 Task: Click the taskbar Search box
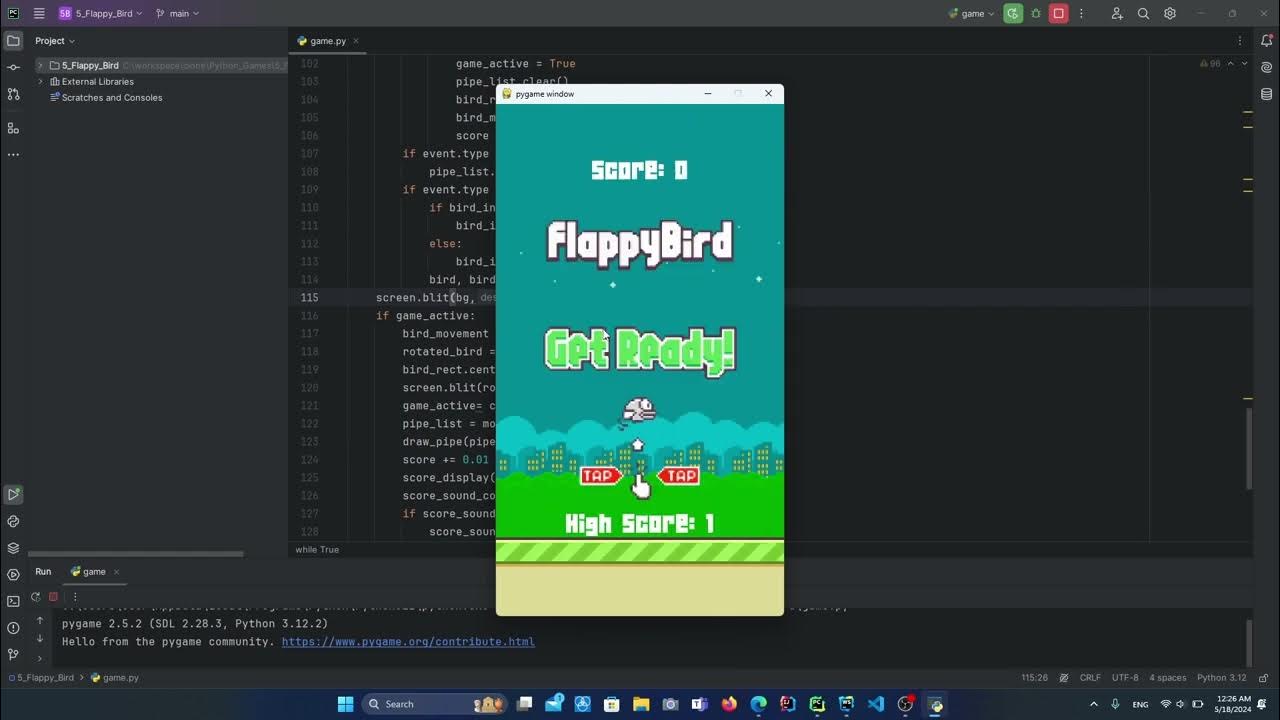coord(435,703)
